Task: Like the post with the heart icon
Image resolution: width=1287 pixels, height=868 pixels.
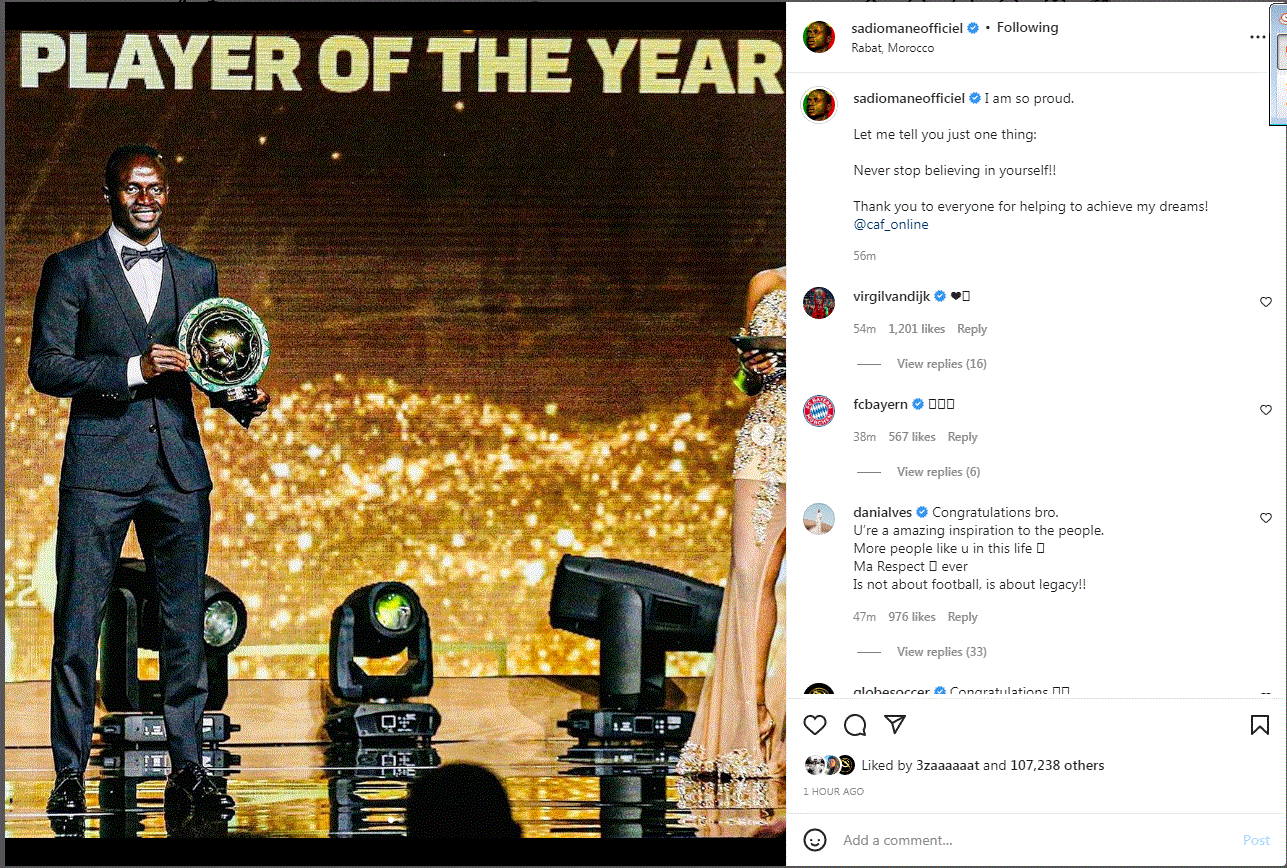Action: coord(815,725)
